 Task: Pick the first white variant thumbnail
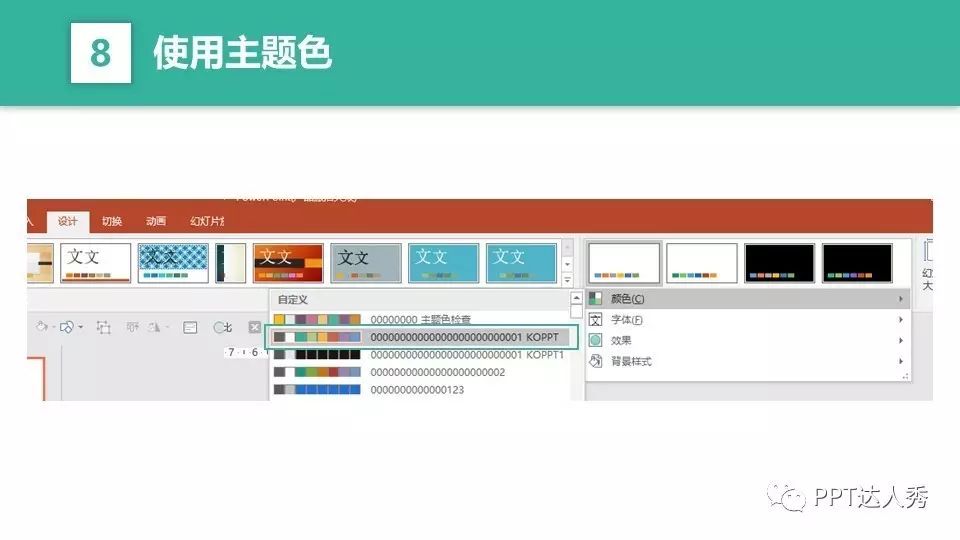tap(624, 263)
